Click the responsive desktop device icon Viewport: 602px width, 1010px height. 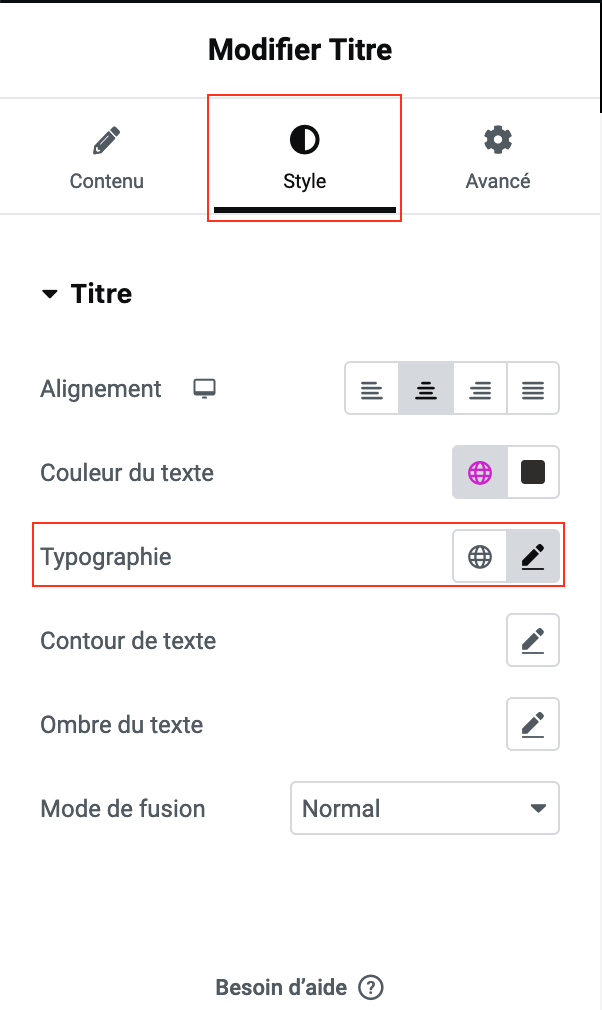(x=205, y=389)
